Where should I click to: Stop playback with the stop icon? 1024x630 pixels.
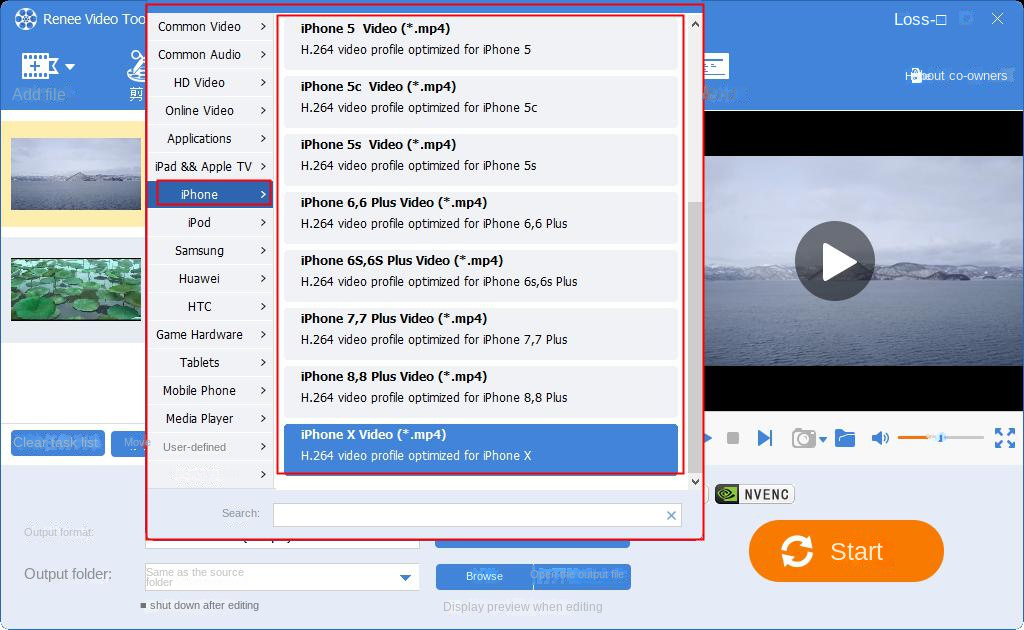click(735, 437)
